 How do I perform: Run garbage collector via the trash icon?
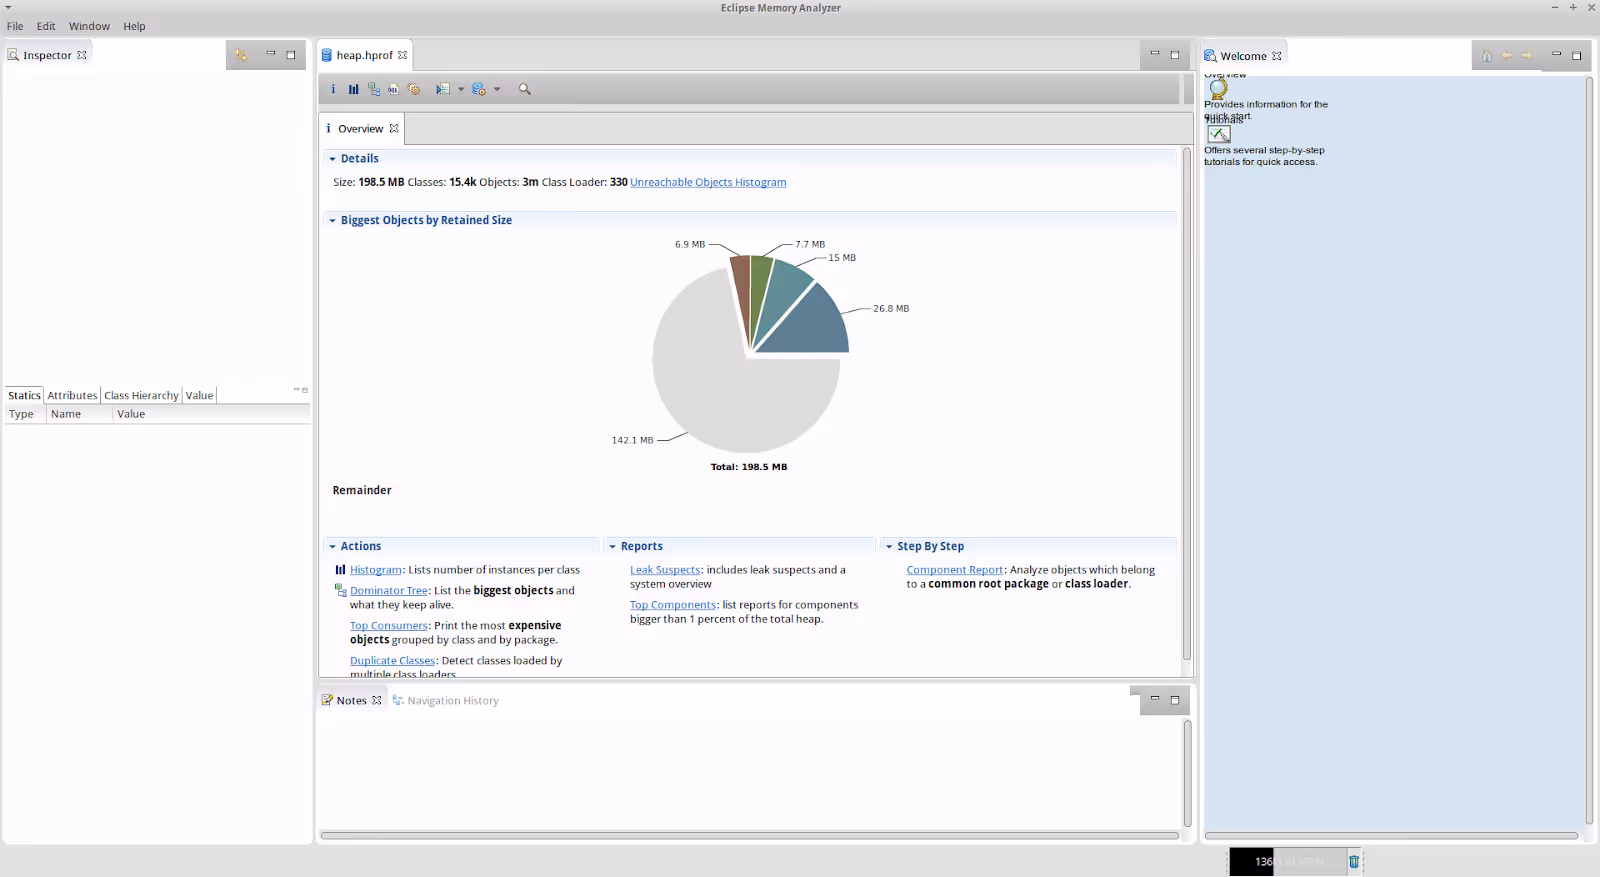(x=1354, y=861)
